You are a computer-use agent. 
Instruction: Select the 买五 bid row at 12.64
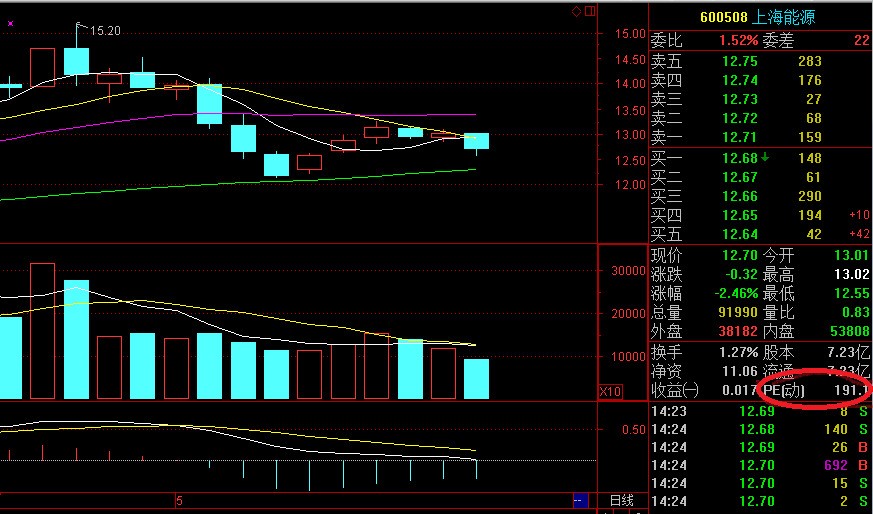(x=760, y=234)
